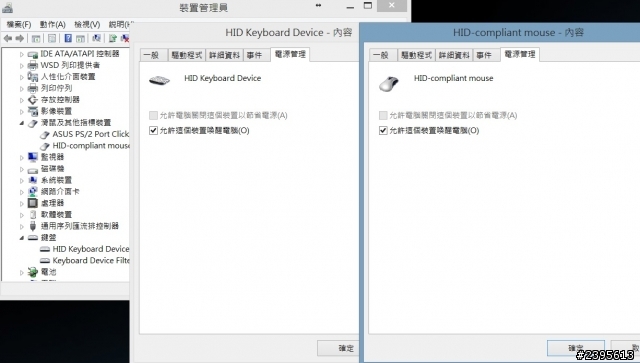Click the Device Manager title bar app icon
Viewport: 640px width, 363px height.
pyautogui.click(x=7, y=7)
